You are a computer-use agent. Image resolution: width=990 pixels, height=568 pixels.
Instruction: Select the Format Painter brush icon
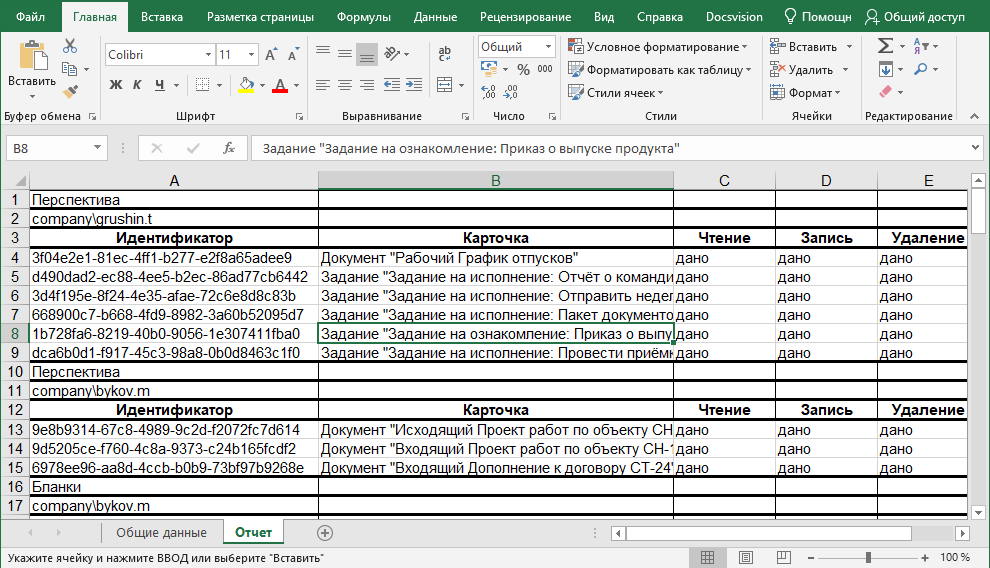click(69, 91)
